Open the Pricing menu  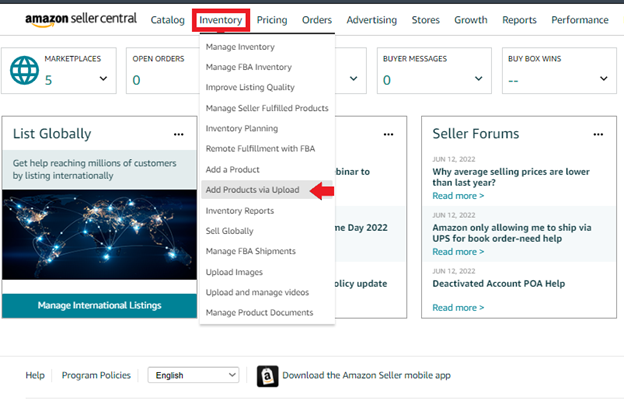tap(272, 20)
